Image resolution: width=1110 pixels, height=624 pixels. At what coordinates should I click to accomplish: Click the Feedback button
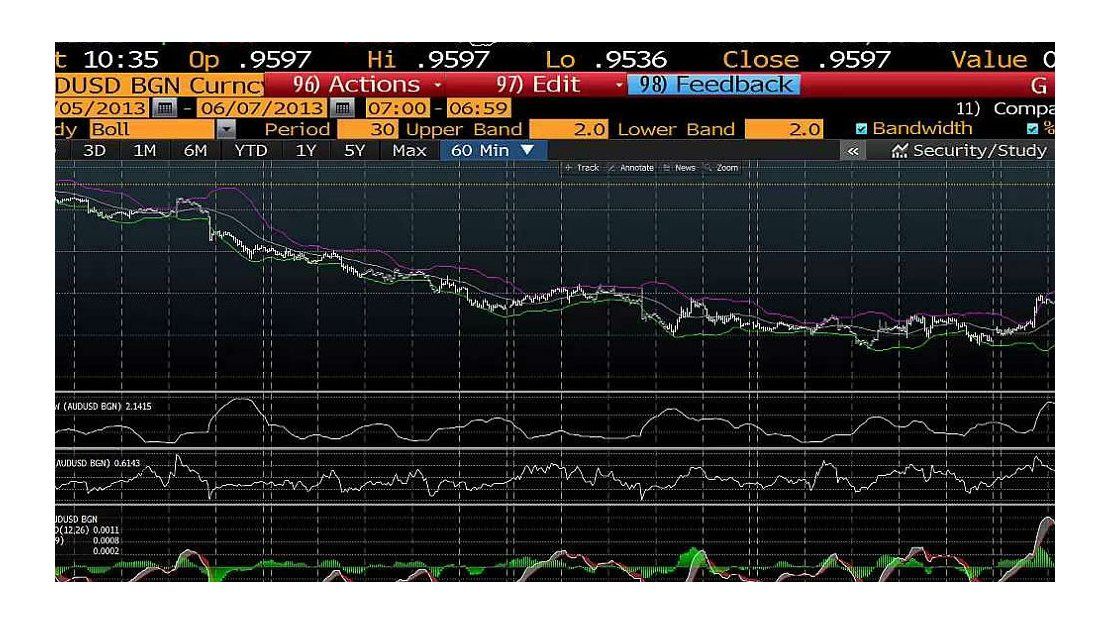[718, 86]
